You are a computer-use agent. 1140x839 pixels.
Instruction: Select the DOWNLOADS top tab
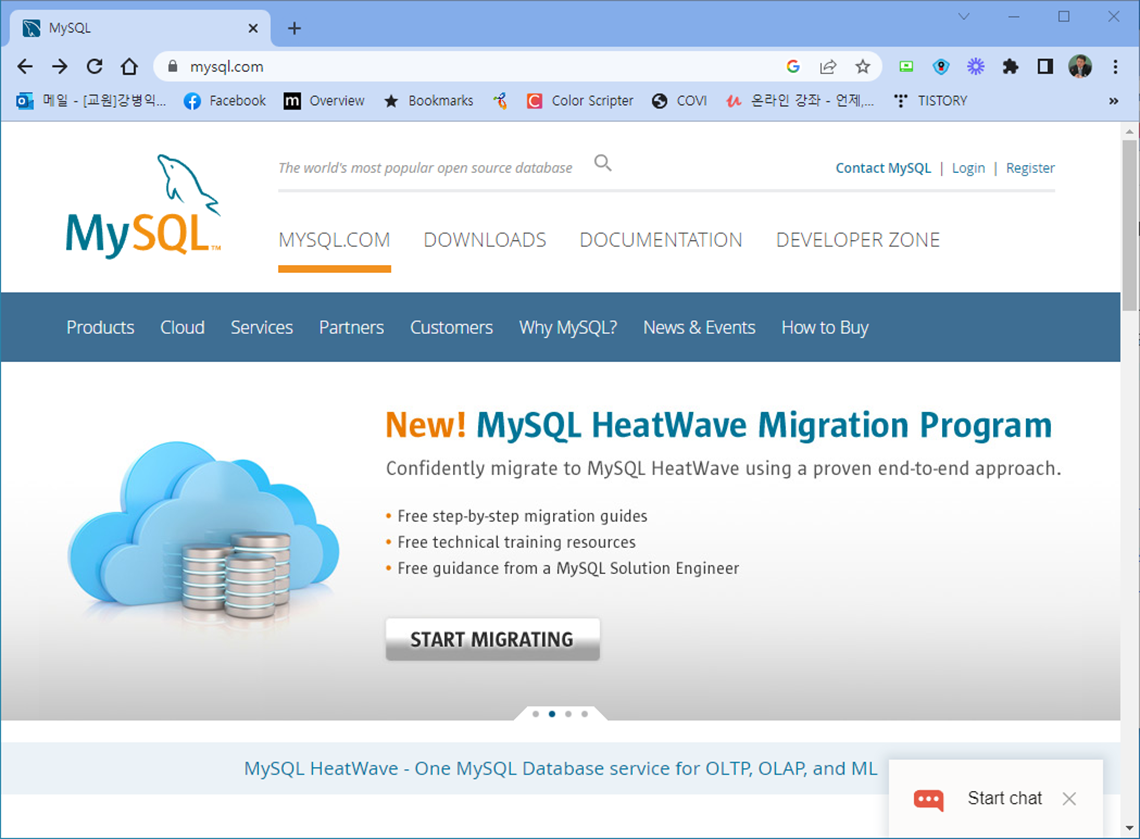(x=485, y=240)
